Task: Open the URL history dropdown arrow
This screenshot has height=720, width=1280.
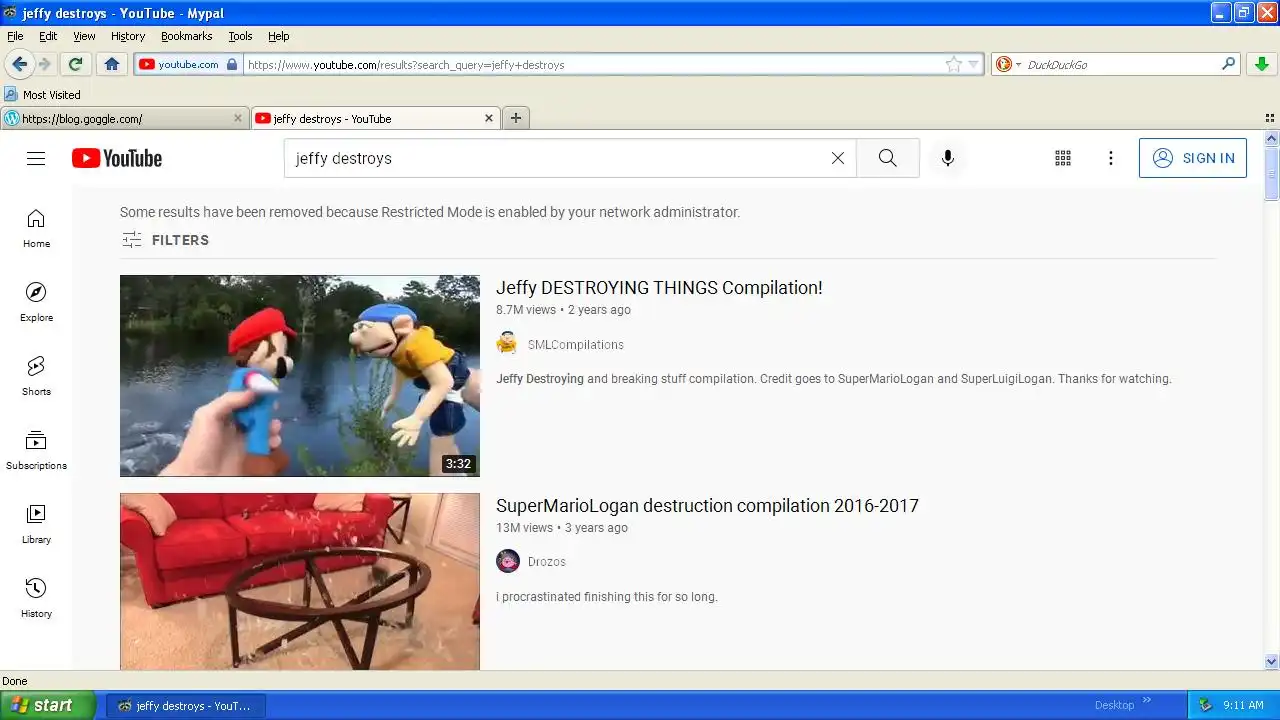Action: coord(974,65)
